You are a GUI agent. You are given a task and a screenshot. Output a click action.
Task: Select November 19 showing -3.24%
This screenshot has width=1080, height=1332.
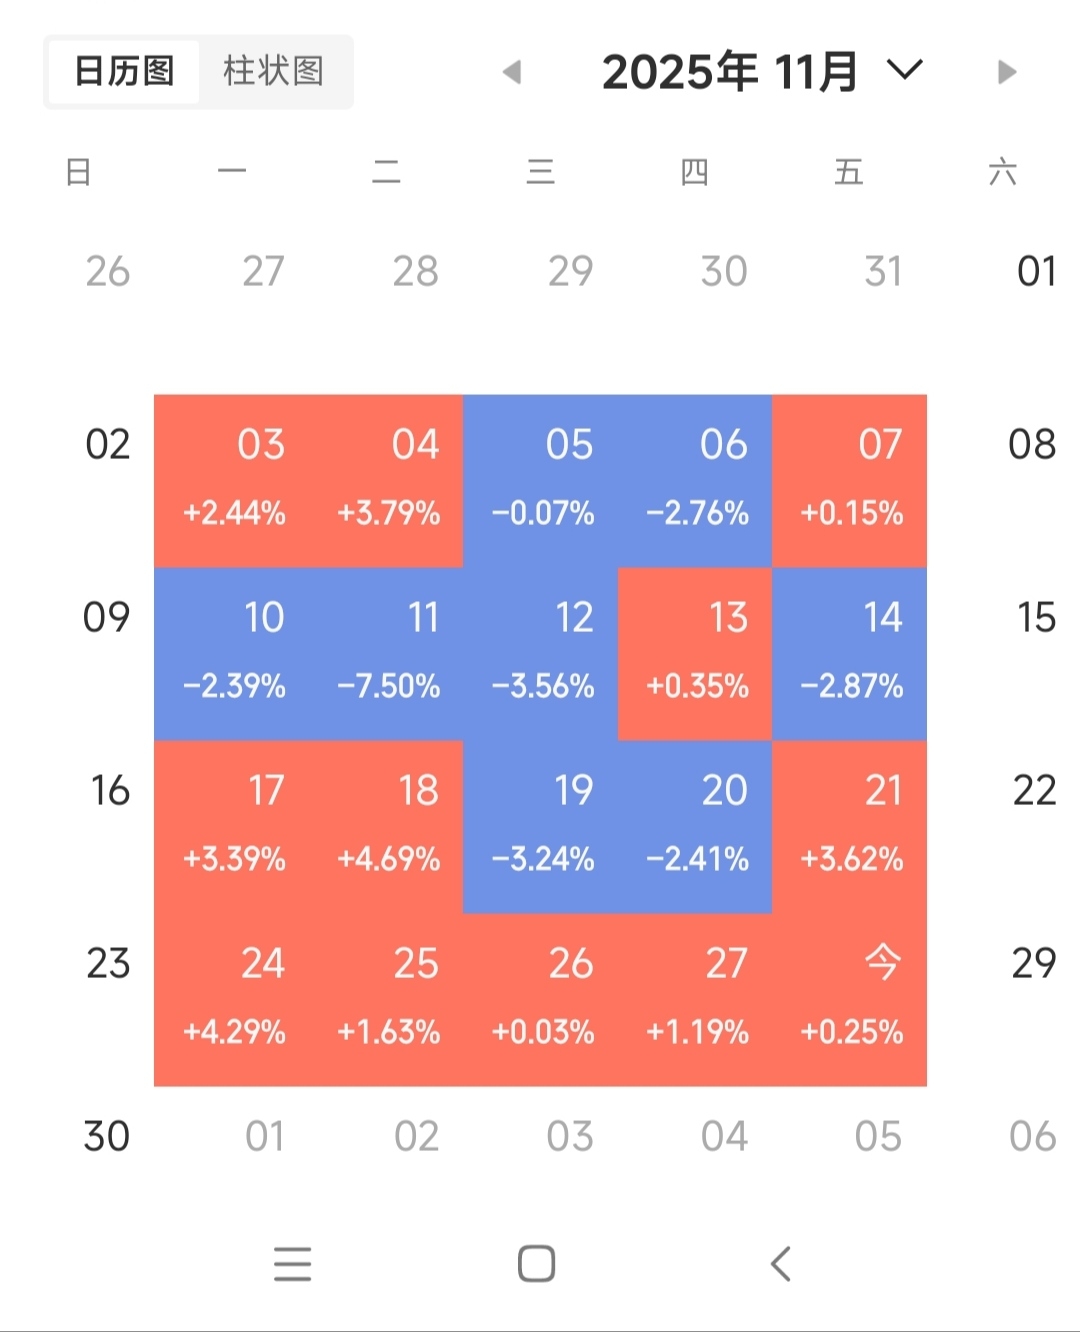coord(541,827)
